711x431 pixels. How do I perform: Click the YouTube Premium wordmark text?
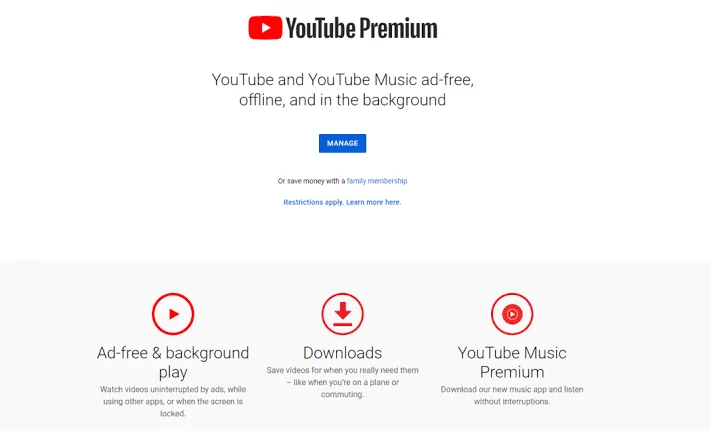pyautogui.click(x=361, y=28)
